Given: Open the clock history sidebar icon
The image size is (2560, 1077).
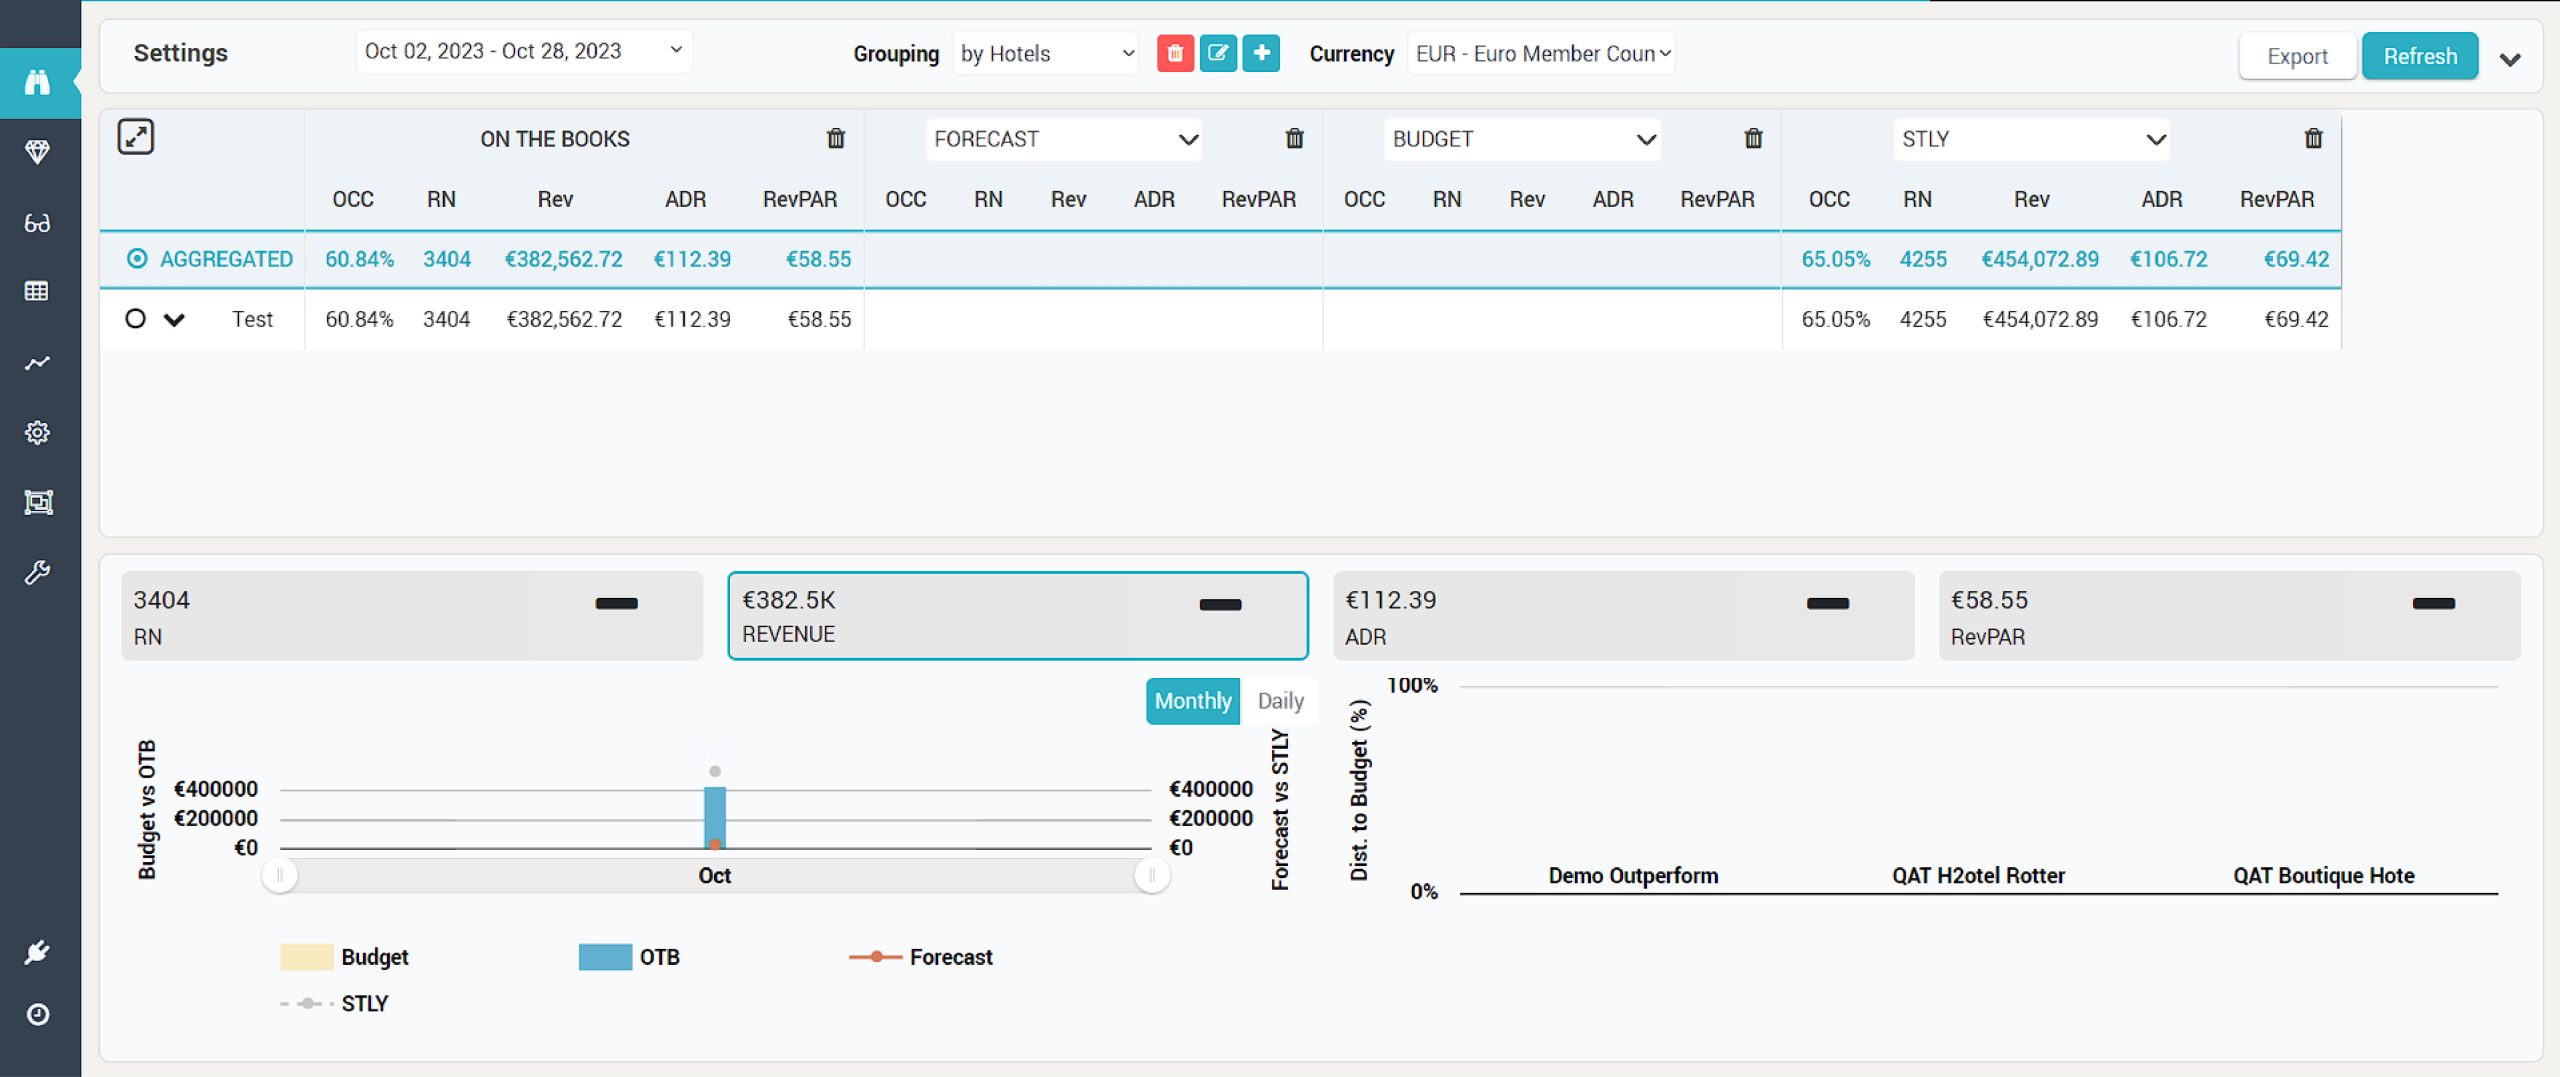Looking at the screenshot, I should 37,1014.
